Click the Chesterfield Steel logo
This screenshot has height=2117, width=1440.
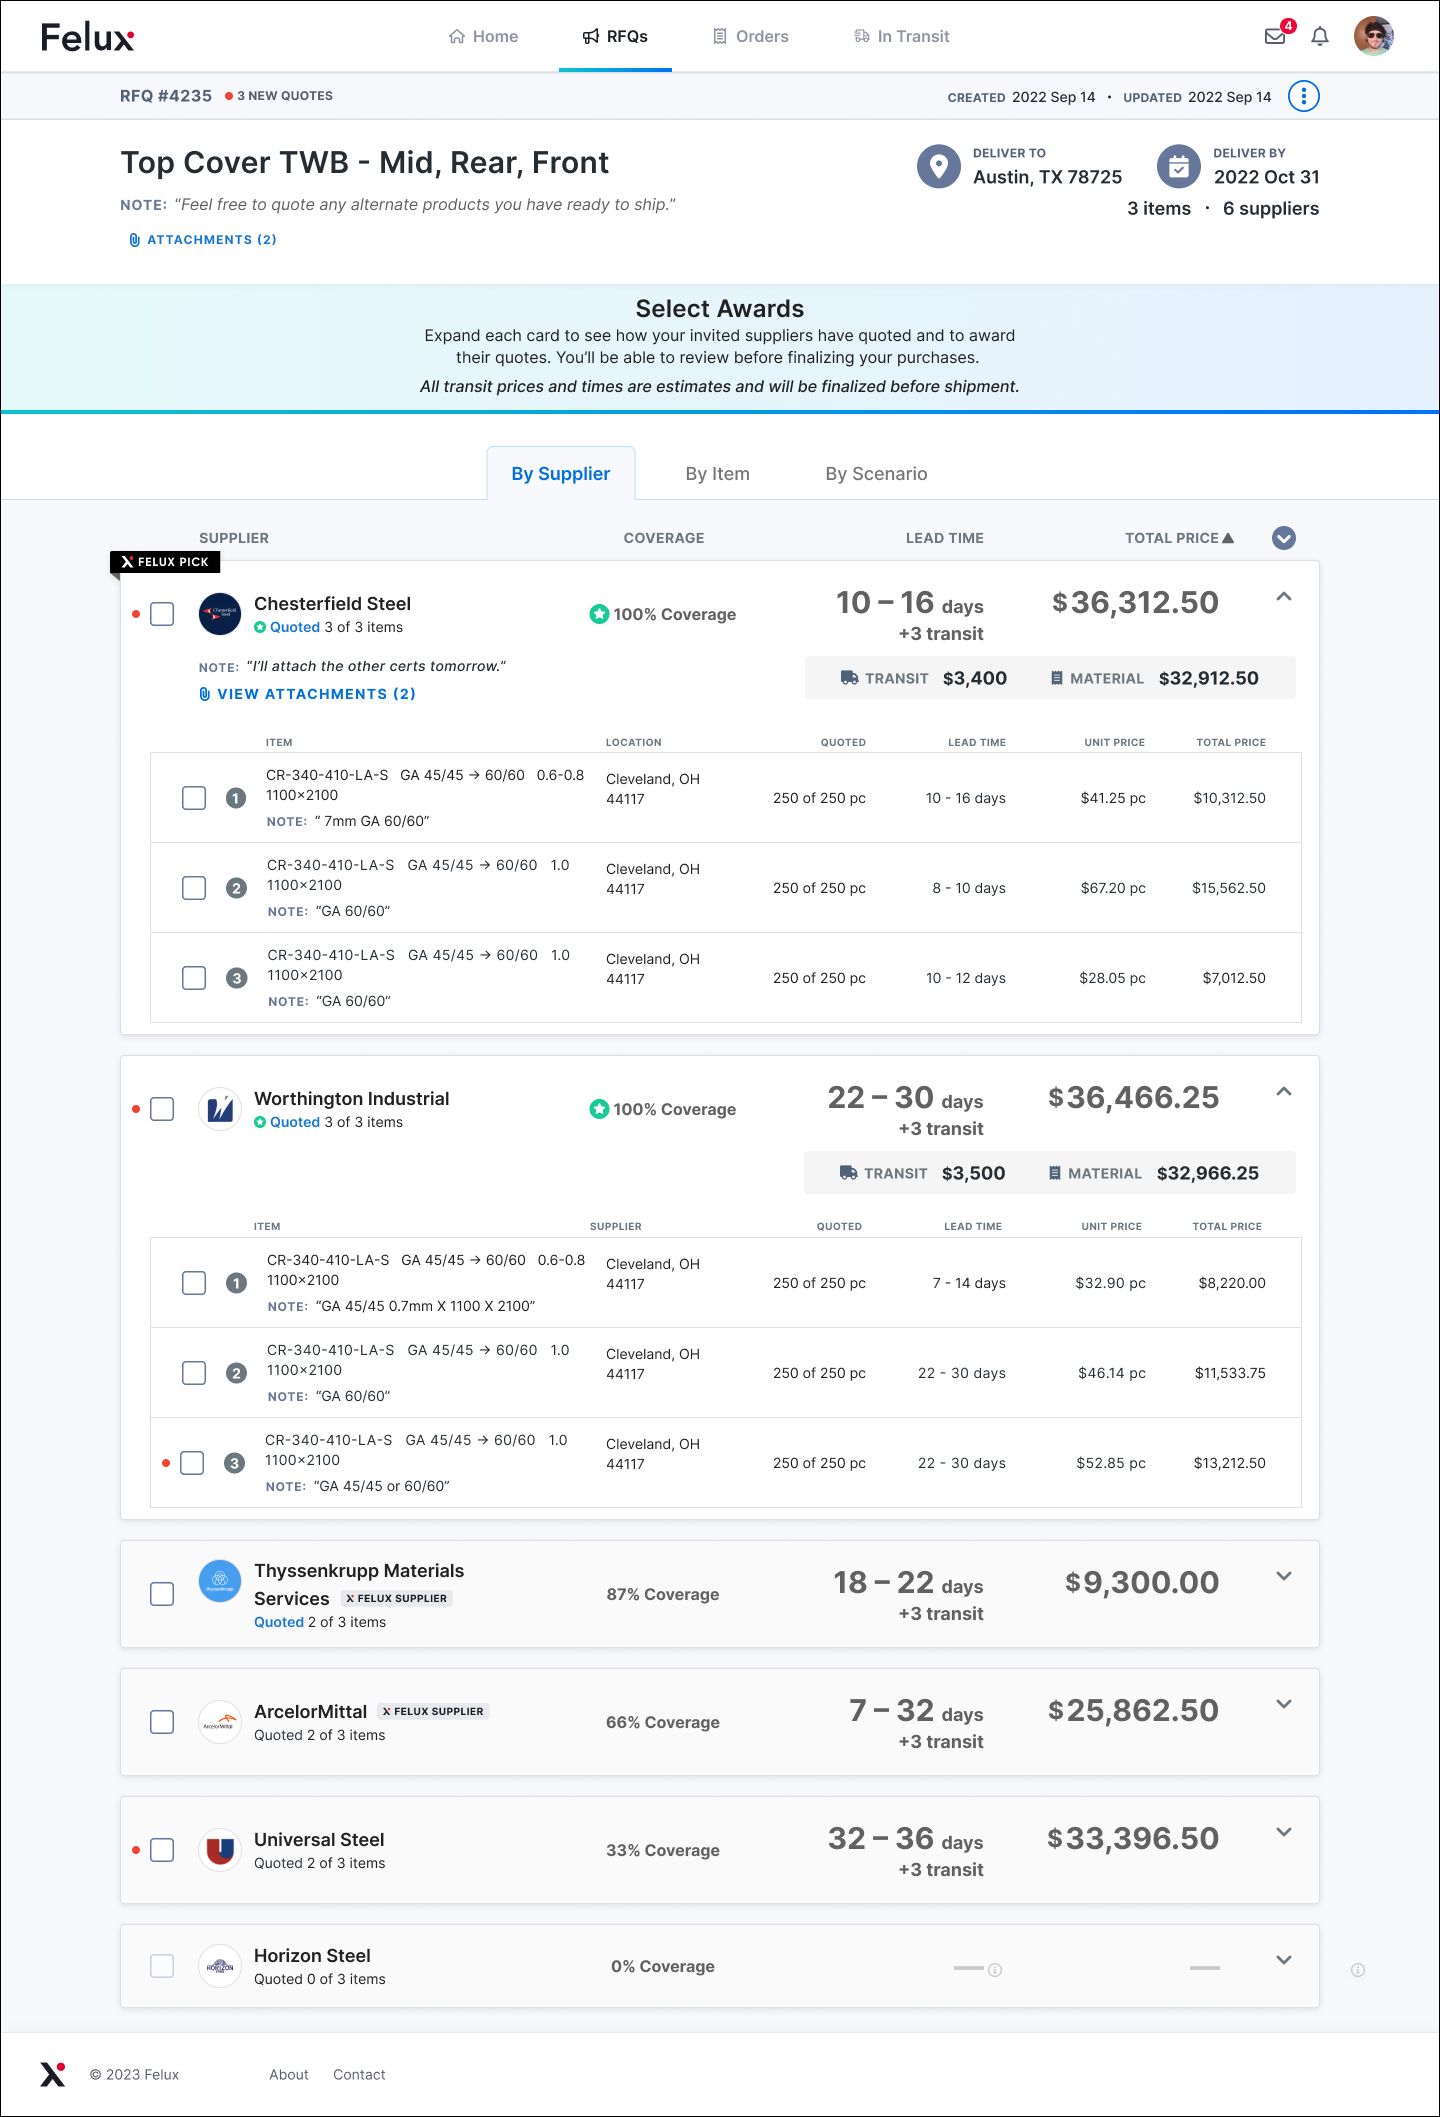coord(220,614)
